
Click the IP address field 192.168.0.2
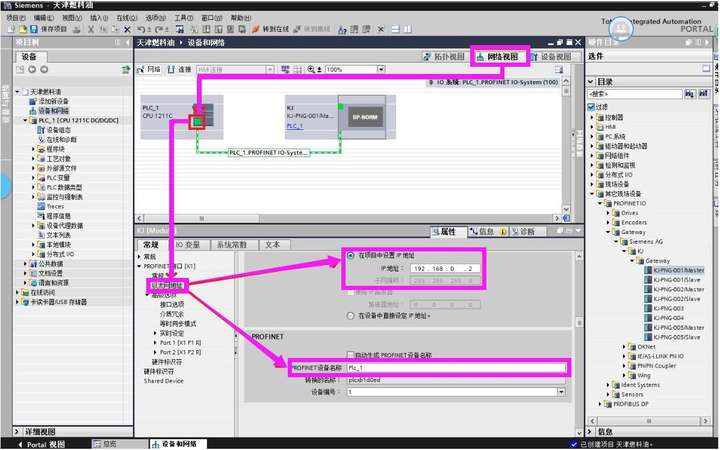pyautogui.click(x=445, y=269)
